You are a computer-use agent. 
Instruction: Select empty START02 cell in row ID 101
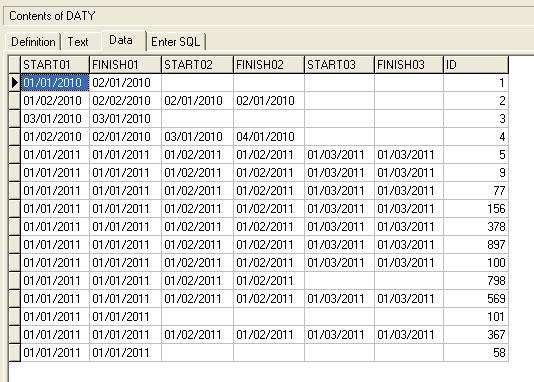(x=198, y=317)
